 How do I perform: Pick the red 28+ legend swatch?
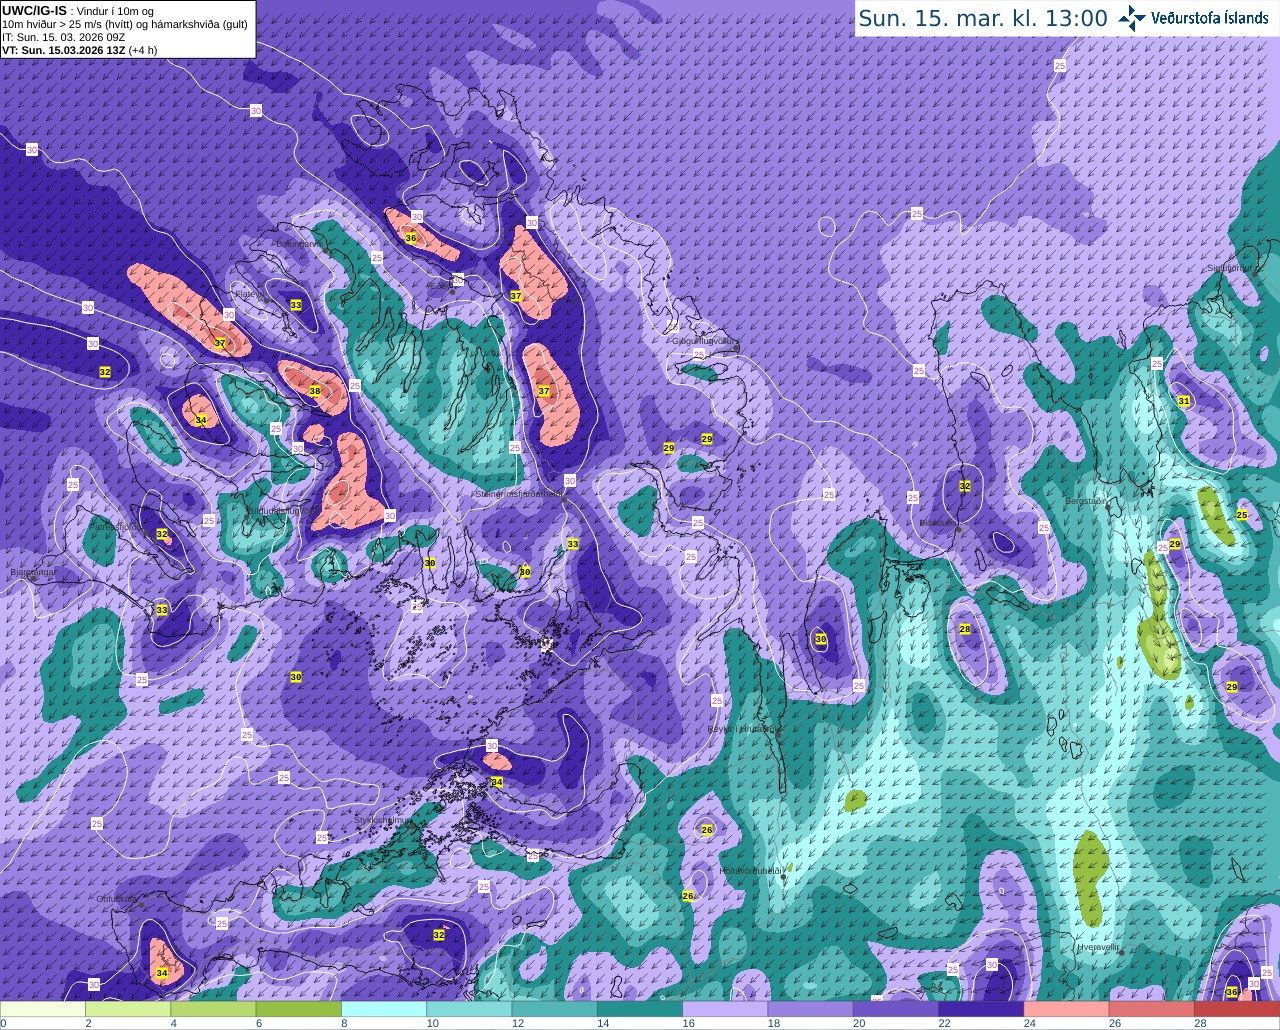coord(1236,1009)
